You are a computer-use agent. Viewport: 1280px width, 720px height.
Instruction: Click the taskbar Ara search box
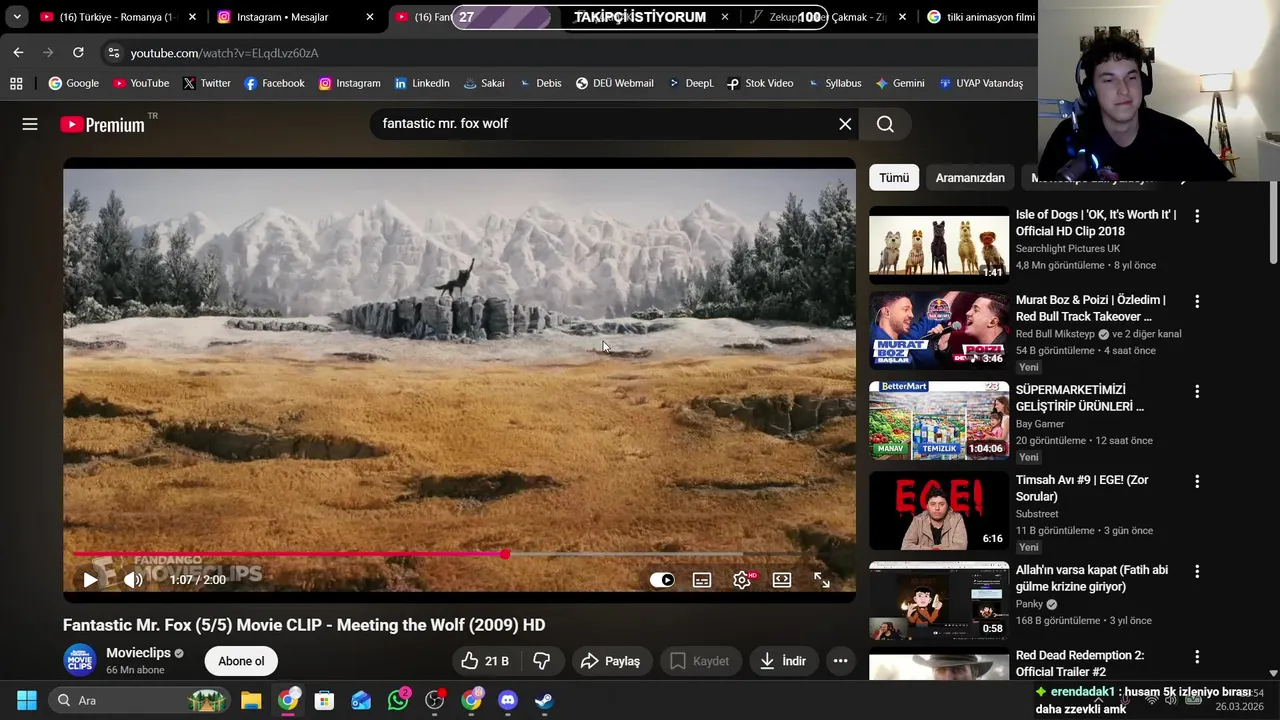pyautogui.click(x=142, y=700)
